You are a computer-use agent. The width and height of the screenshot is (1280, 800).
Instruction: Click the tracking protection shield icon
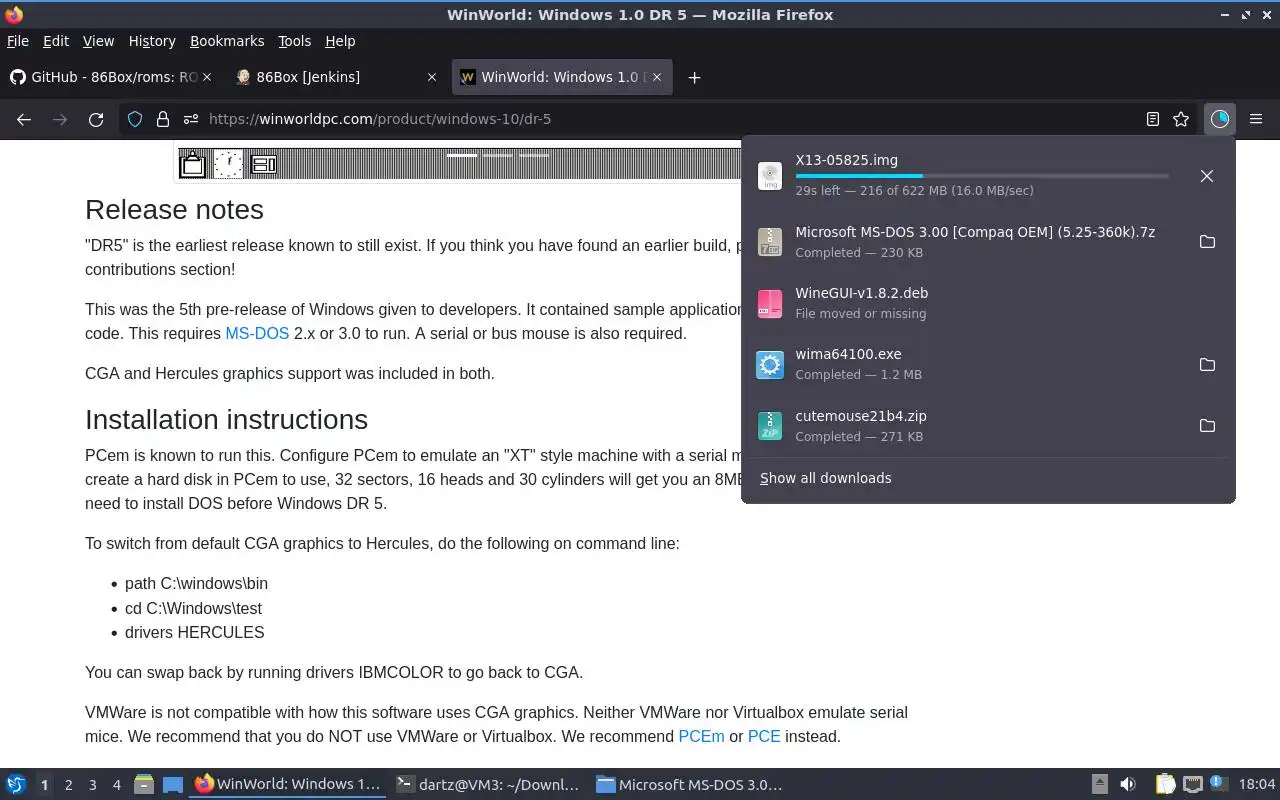pyautogui.click(x=135, y=119)
